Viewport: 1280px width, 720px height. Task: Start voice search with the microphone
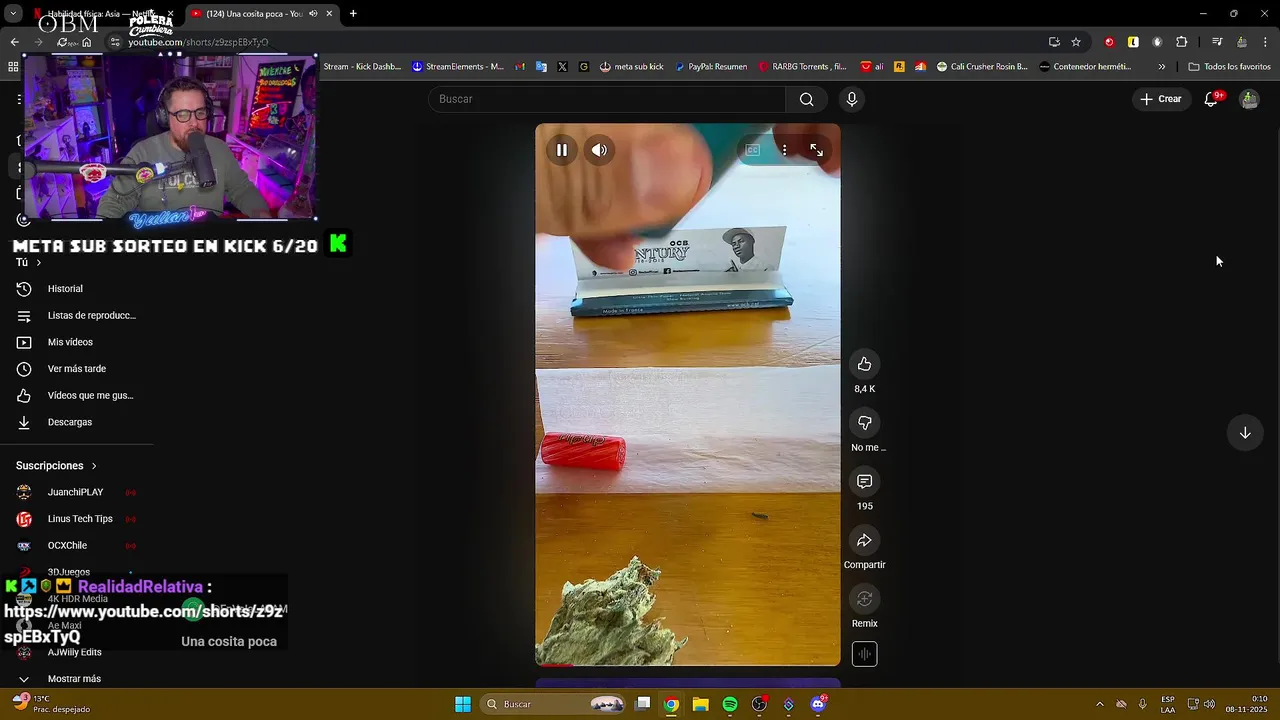852,99
